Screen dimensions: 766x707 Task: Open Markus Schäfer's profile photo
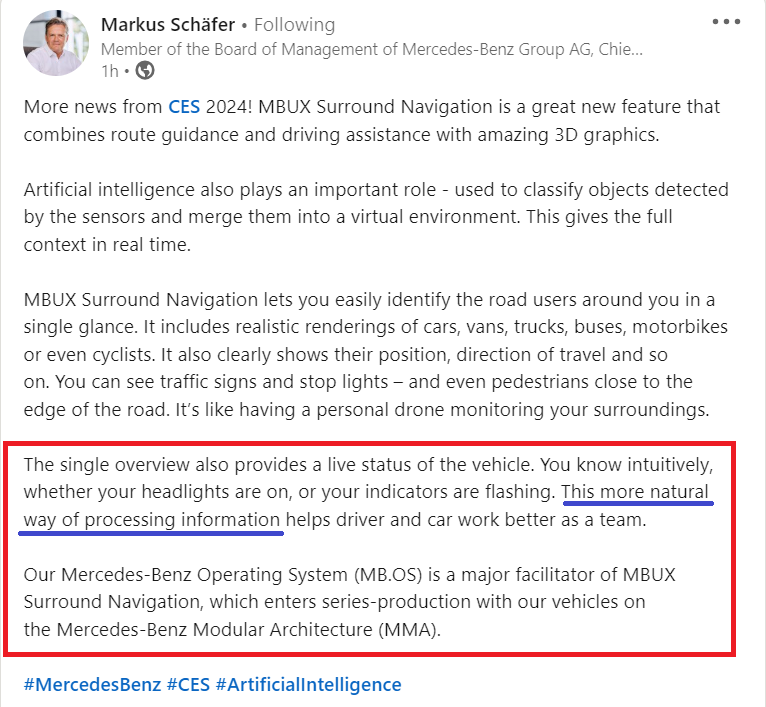click(56, 43)
